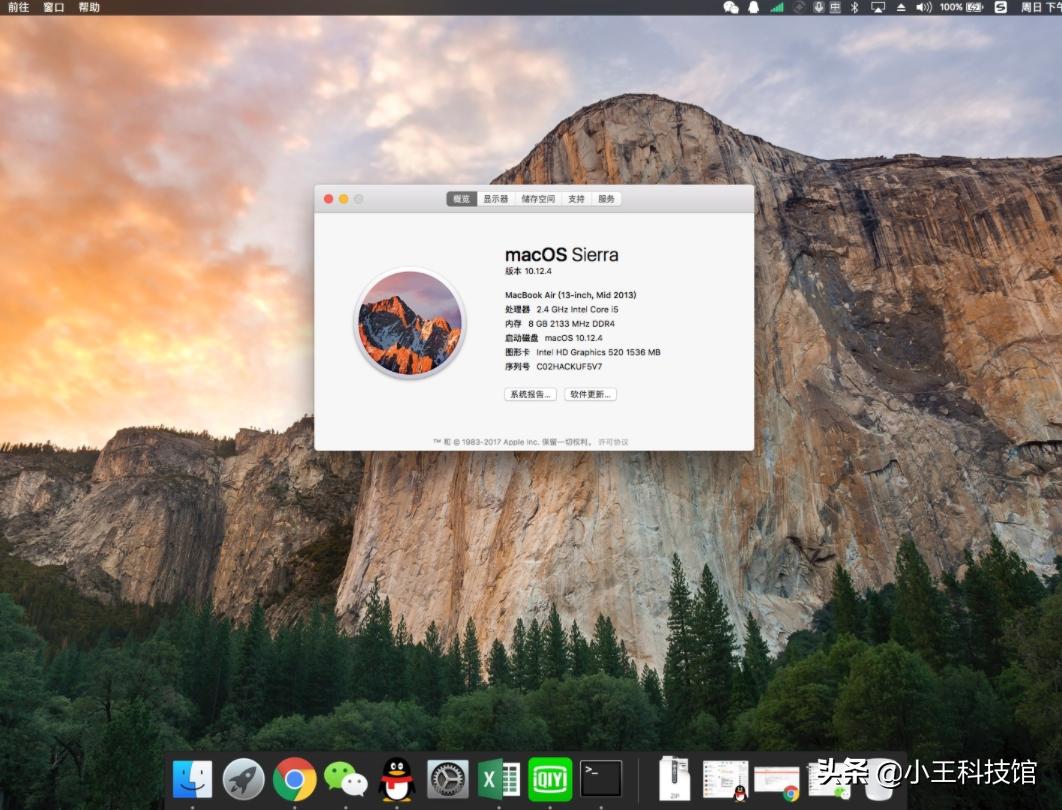Viewport: 1062px width, 810px height.
Task: Open the iQIYI app in Dock
Action: [x=550, y=779]
